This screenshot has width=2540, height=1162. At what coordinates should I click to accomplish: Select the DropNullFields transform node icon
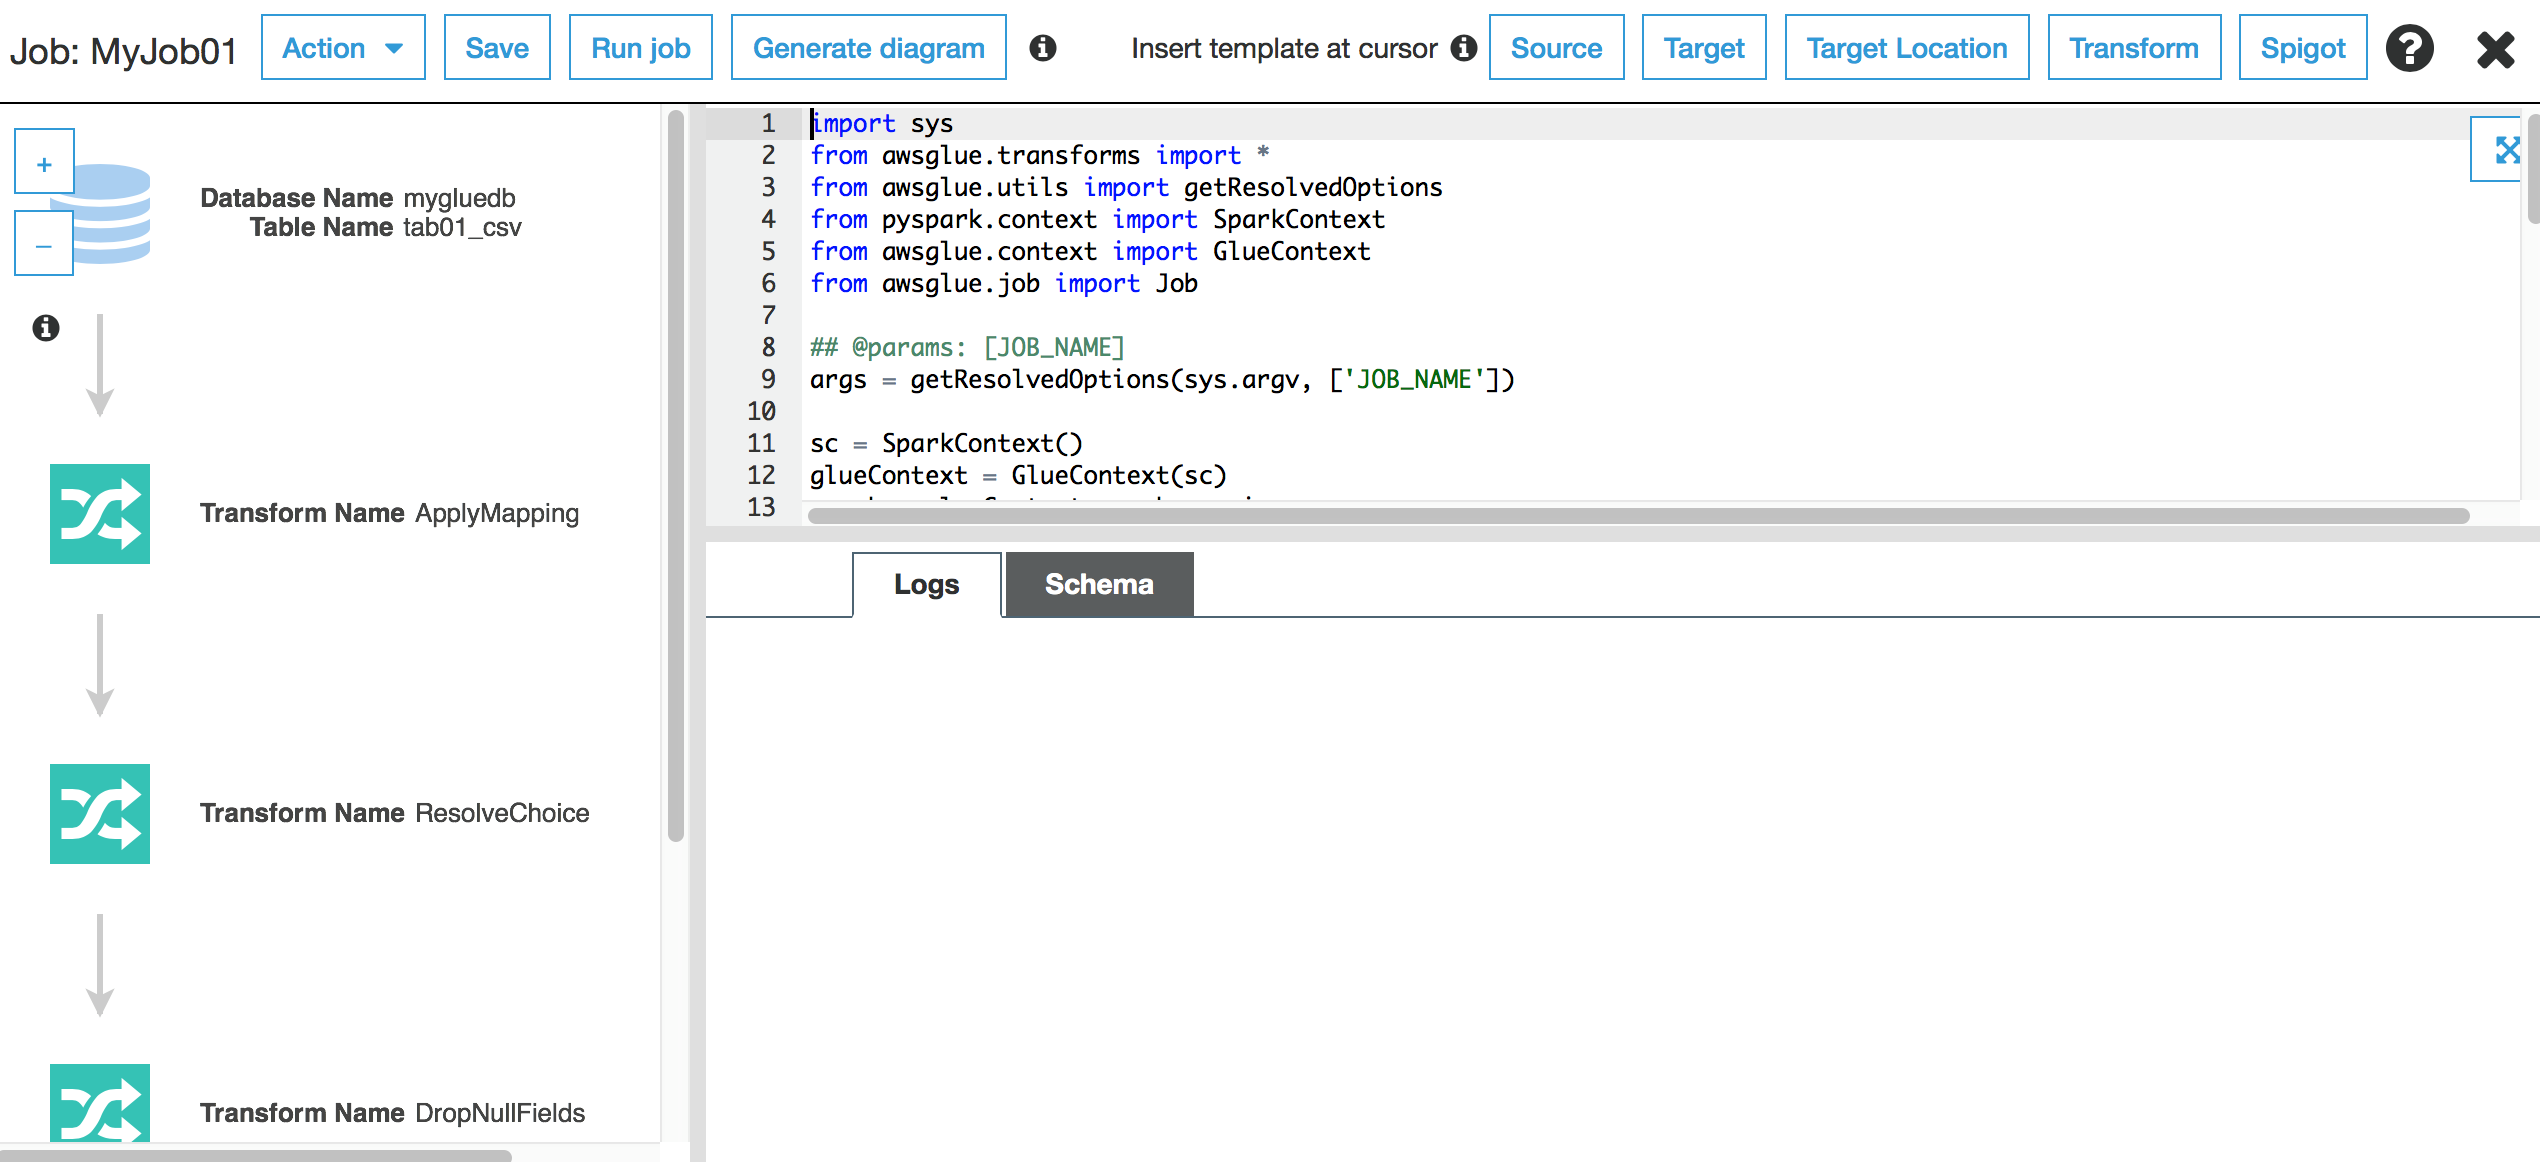click(x=100, y=1103)
